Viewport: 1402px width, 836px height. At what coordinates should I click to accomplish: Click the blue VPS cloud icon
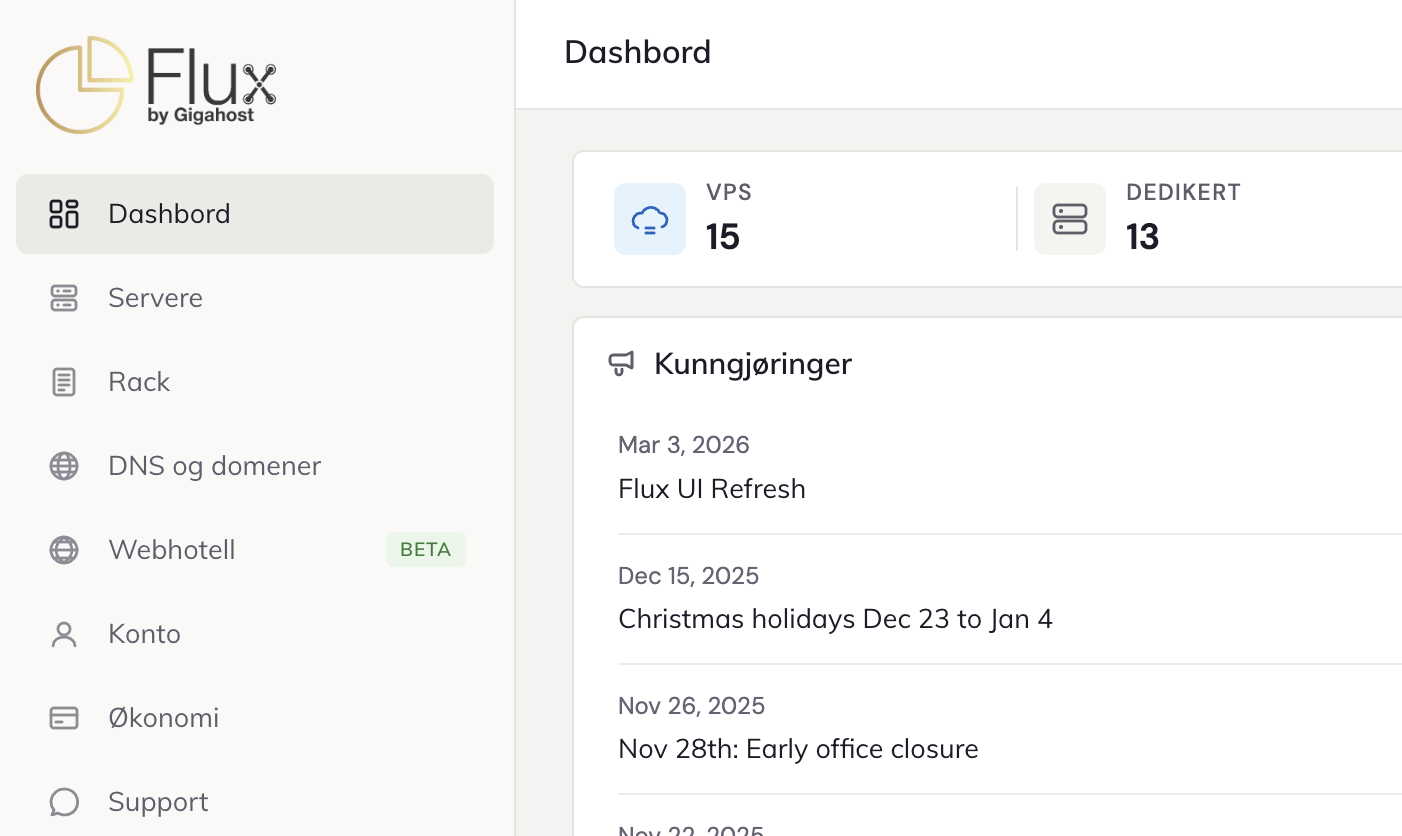click(650, 219)
